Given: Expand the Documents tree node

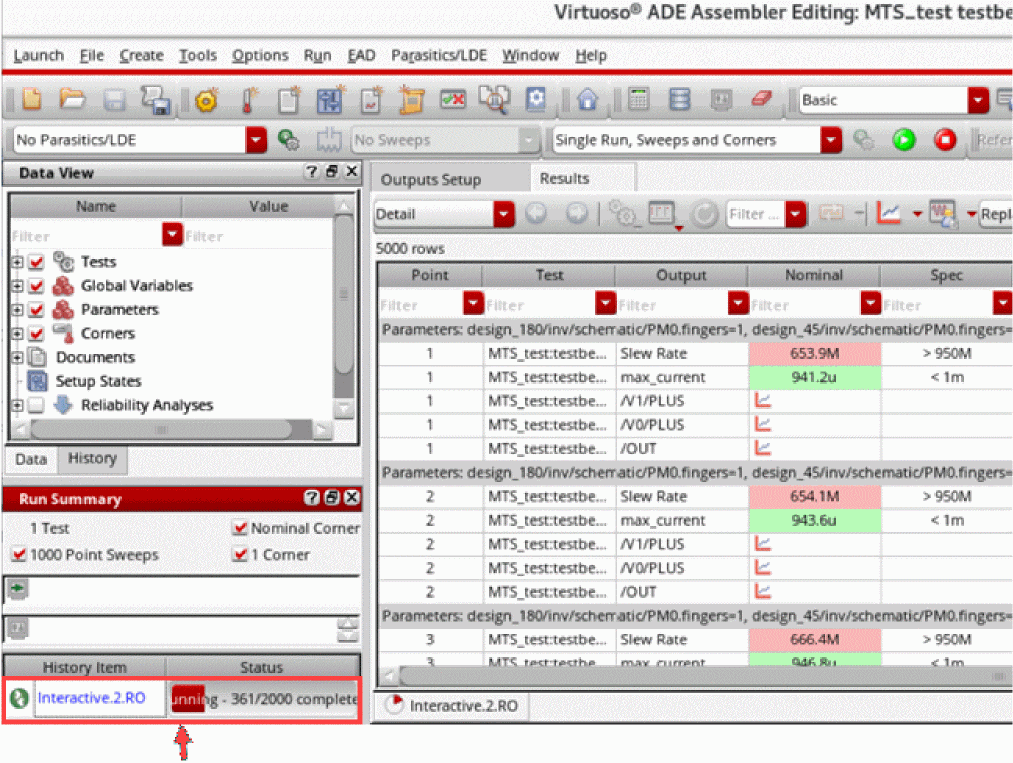Looking at the screenshot, I should pos(17,357).
